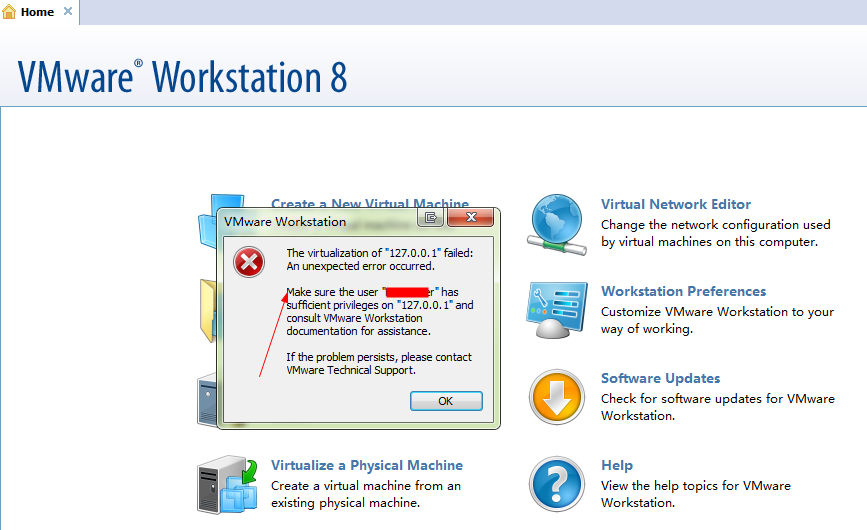This screenshot has height=530, width=867.
Task: Click the VMware Workstation 8 heading
Action: point(182,77)
